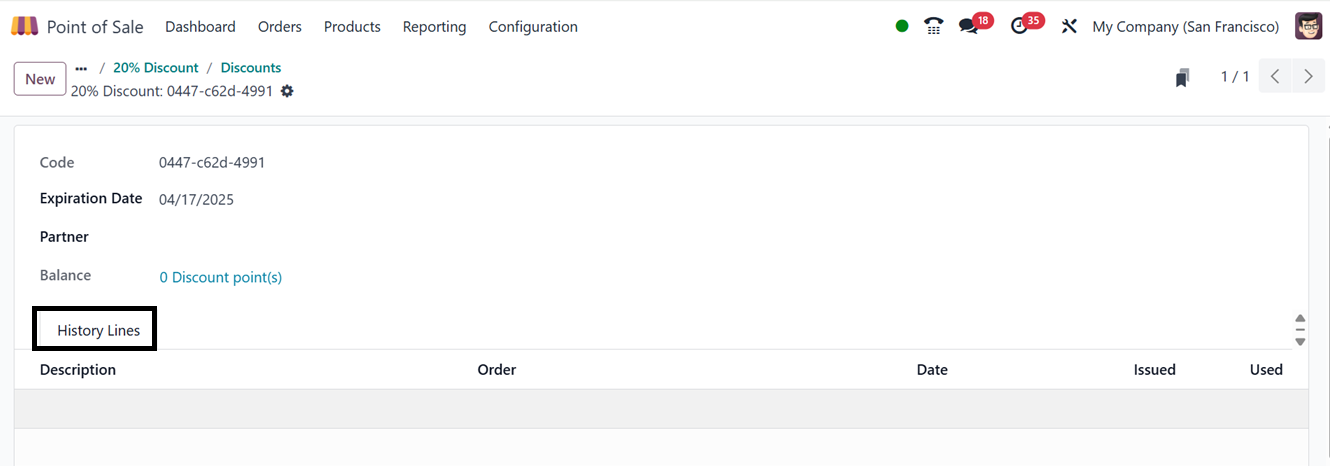This screenshot has width=1330, height=466.
Task: Open the 0 Discount point(s) balance link
Action: (221, 277)
